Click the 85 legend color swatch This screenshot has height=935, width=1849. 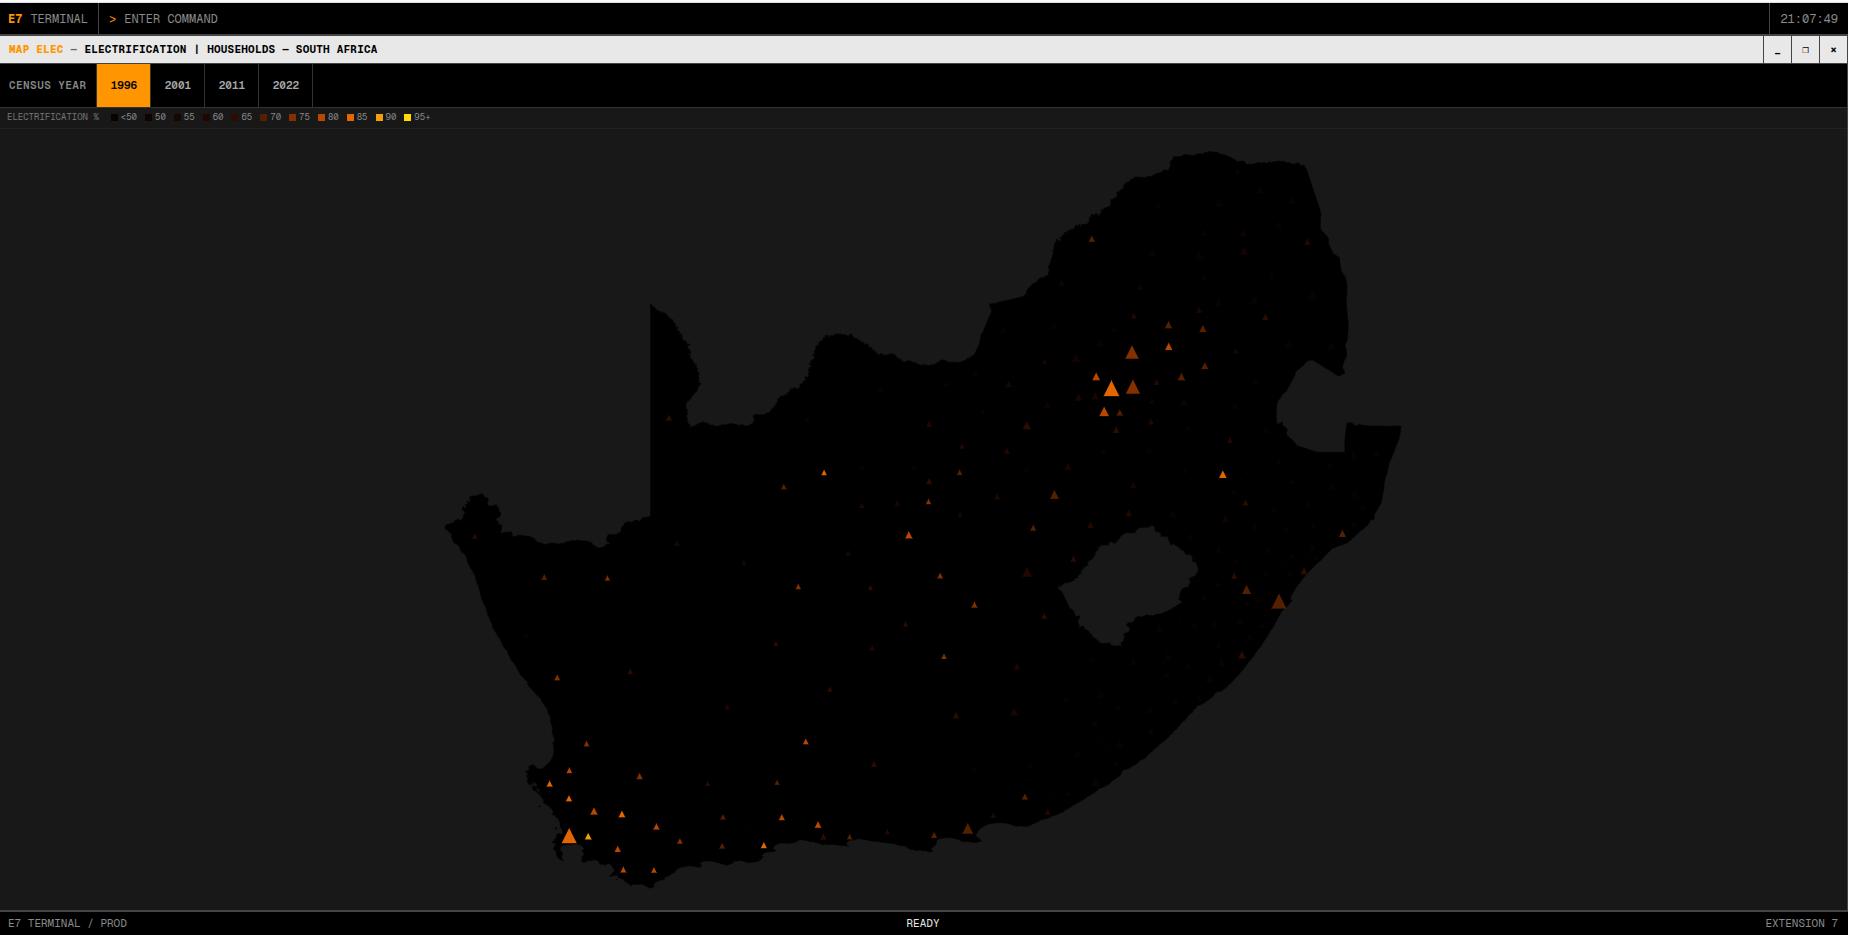pyautogui.click(x=350, y=117)
